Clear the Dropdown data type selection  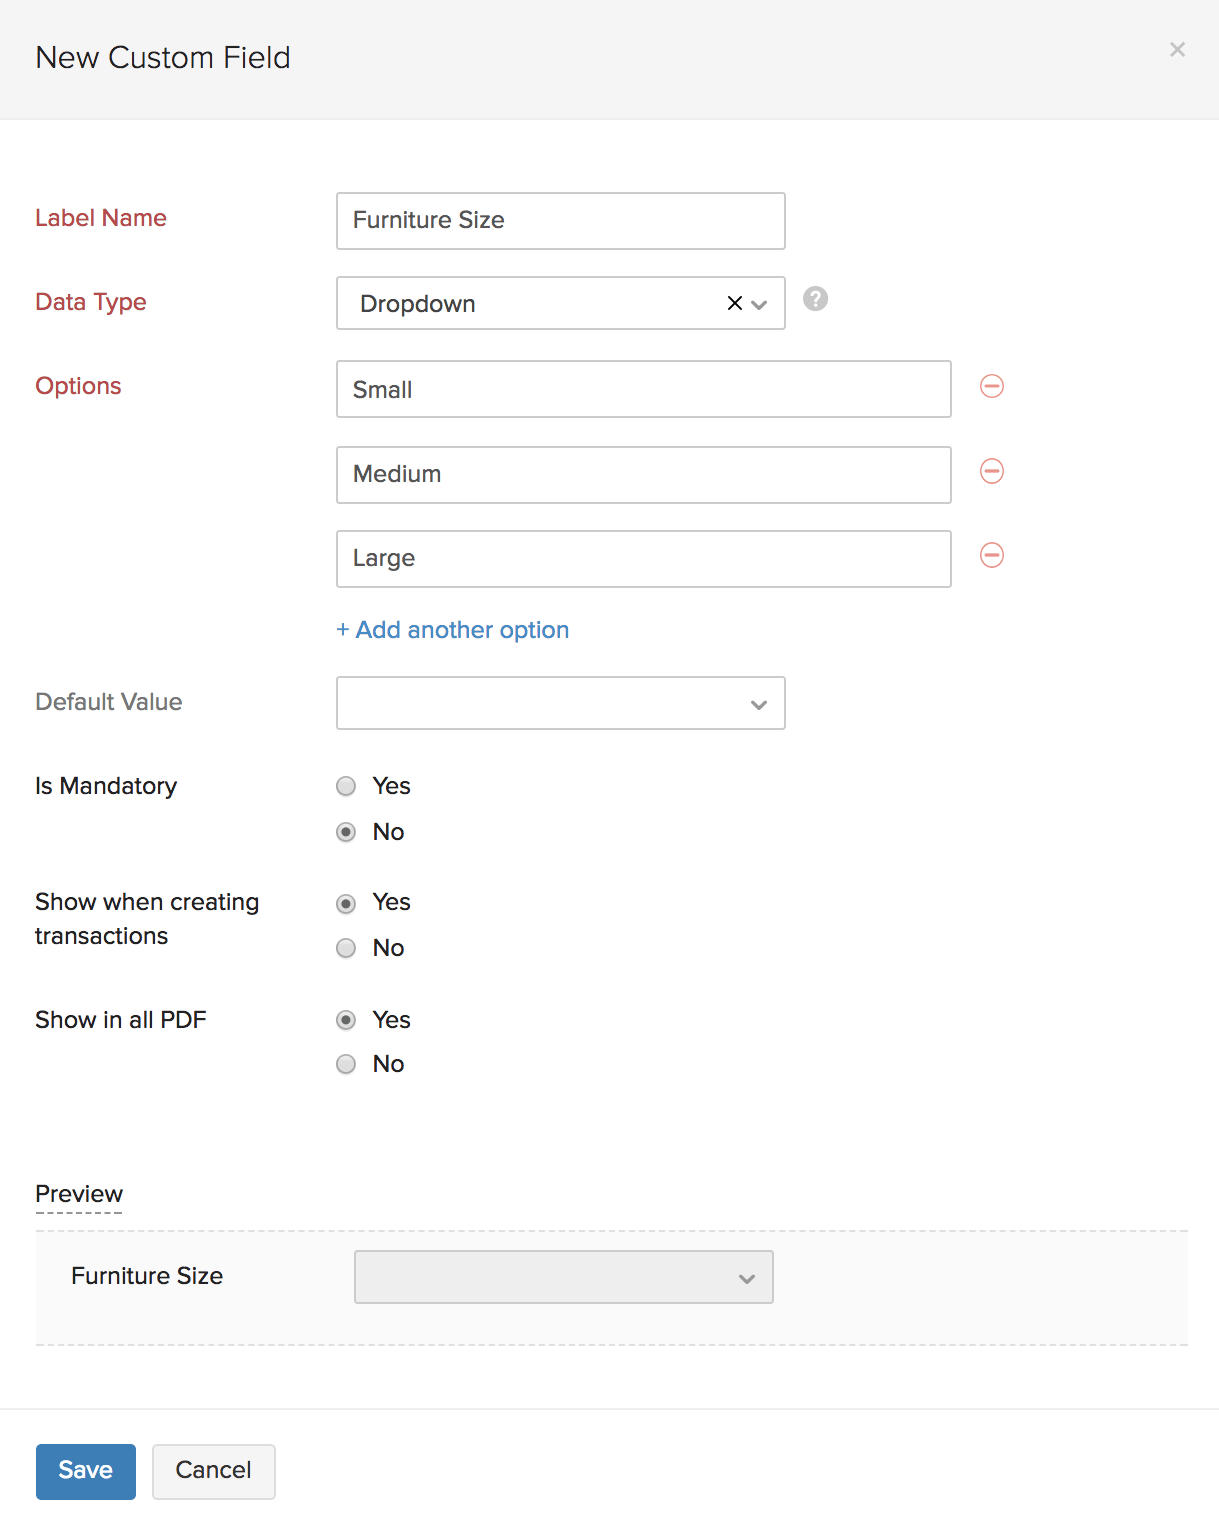coord(734,303)
